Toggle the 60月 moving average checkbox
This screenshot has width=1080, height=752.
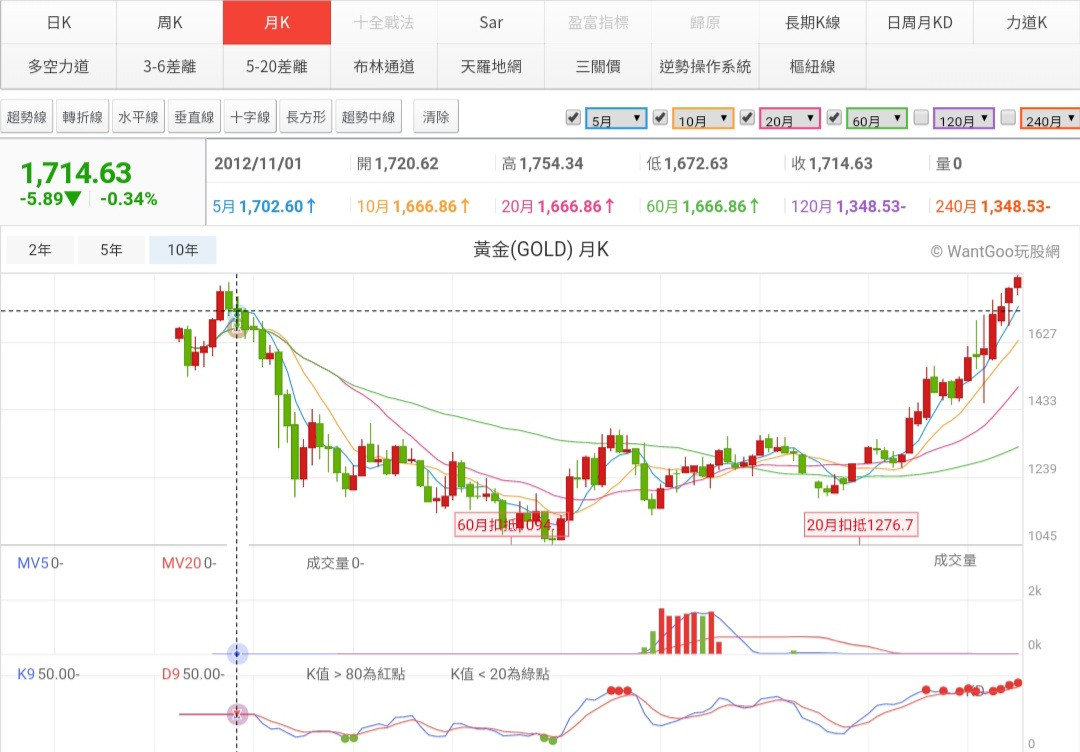(x=834, y=118)
